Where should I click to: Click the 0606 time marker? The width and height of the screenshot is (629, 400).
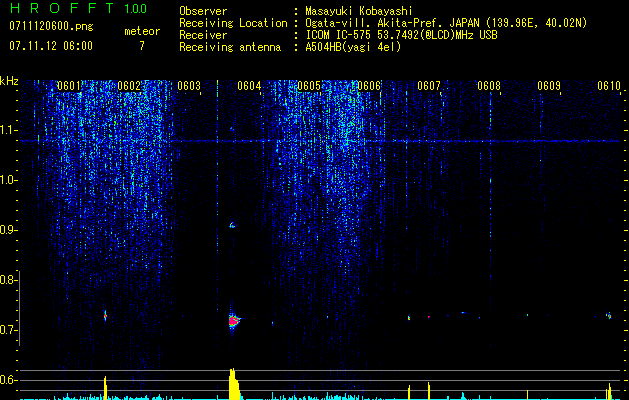coord(369,86)
